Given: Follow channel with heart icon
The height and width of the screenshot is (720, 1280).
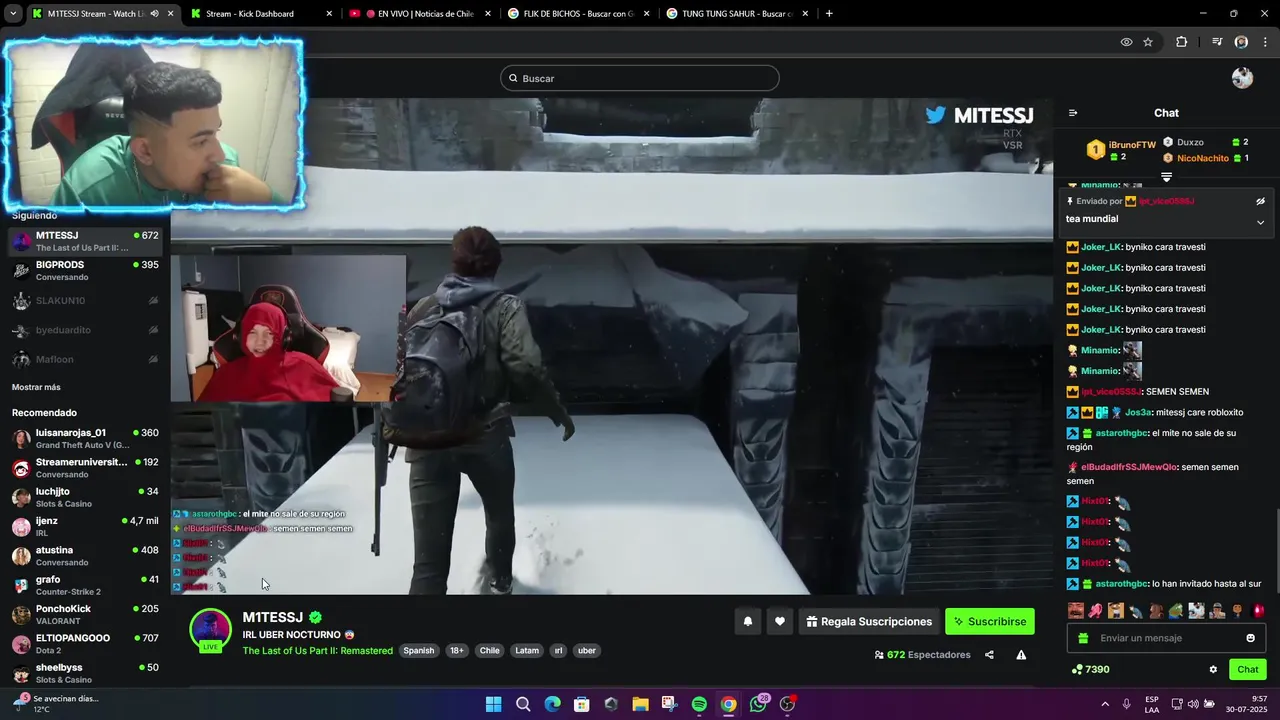Looking at the screenshot, I should pyautogui.click(x=780, y=622).
